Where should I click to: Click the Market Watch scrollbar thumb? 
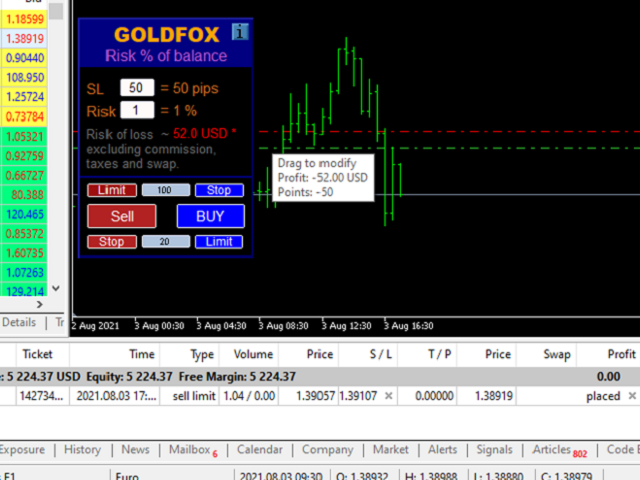56,11
